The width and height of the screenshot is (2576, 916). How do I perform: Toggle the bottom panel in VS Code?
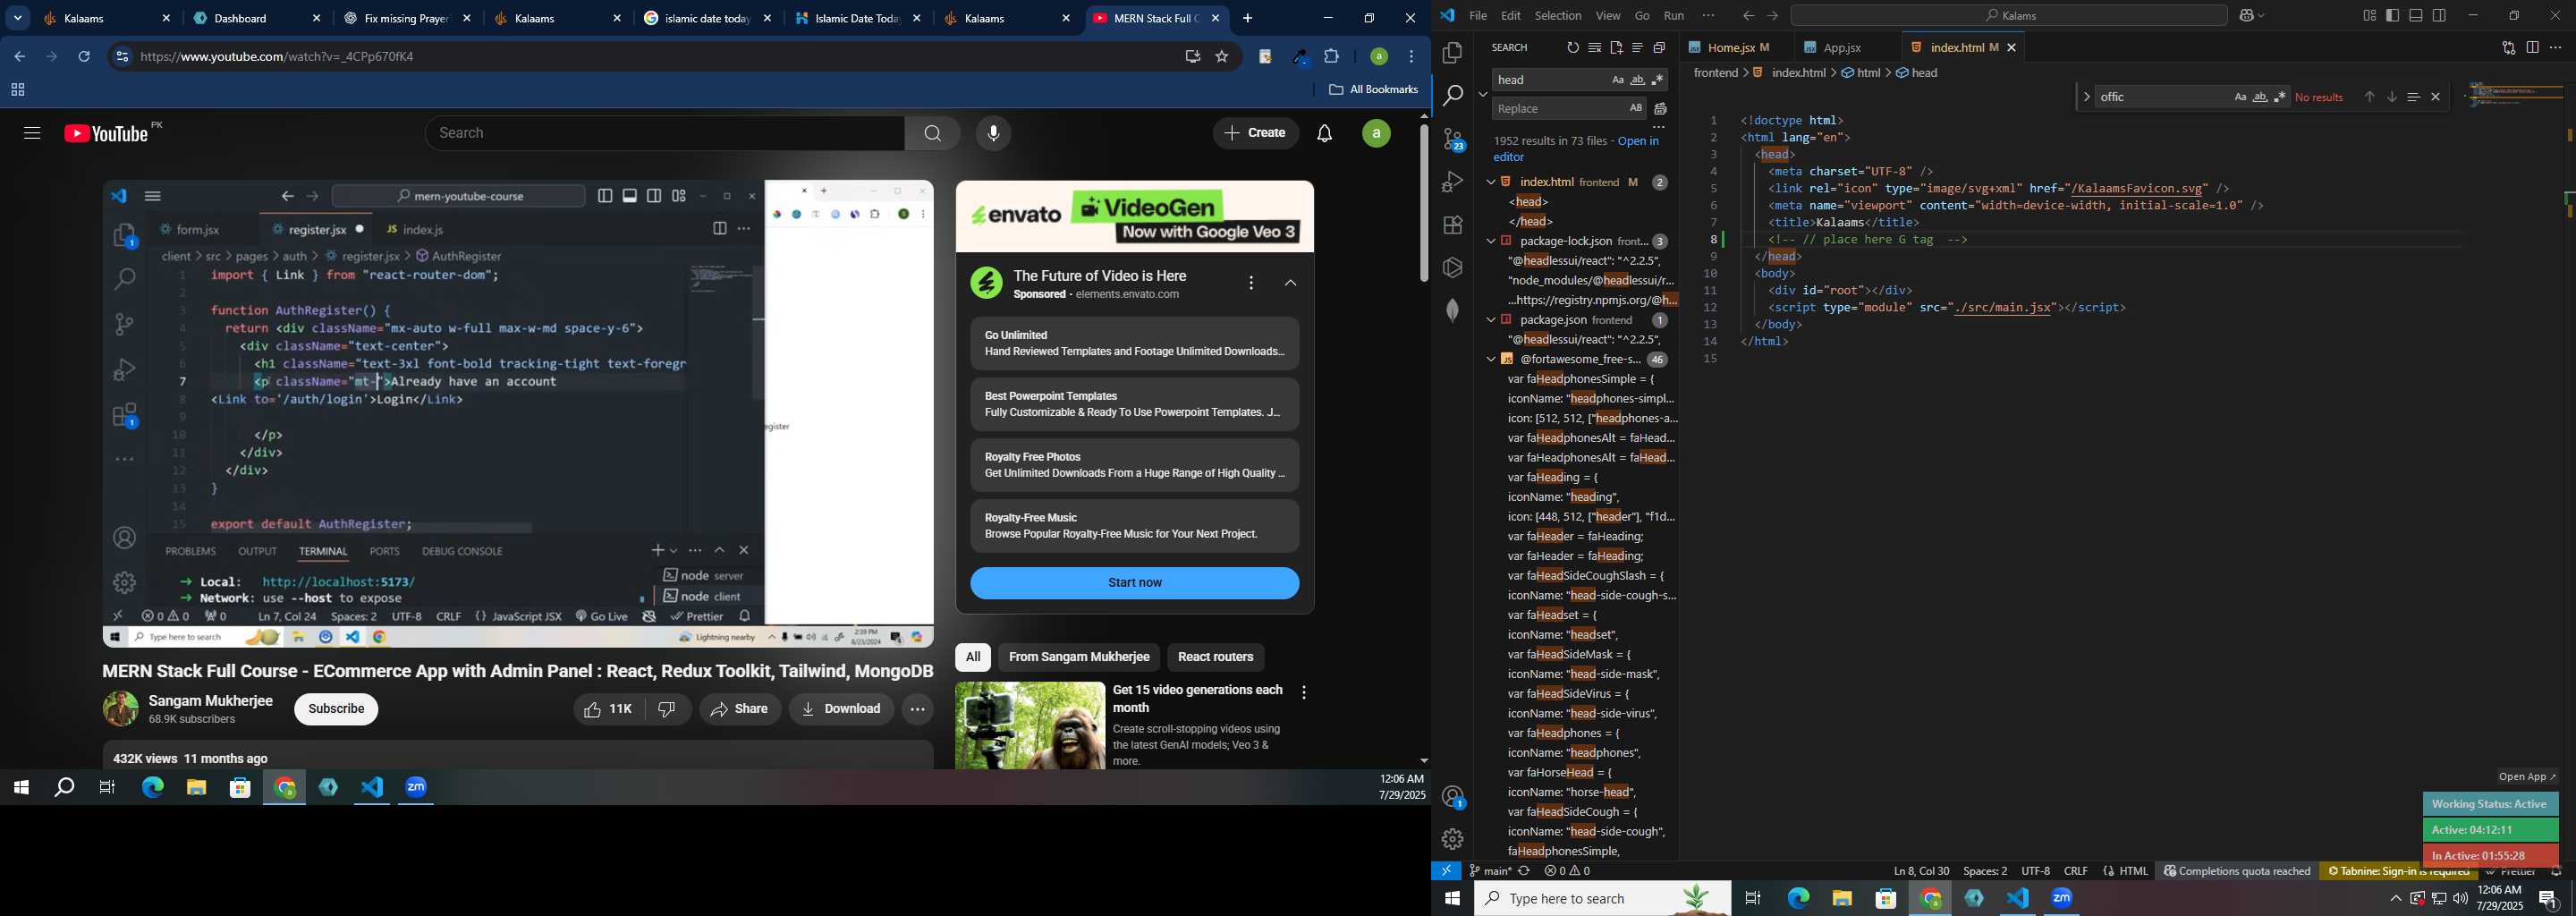2416,16
